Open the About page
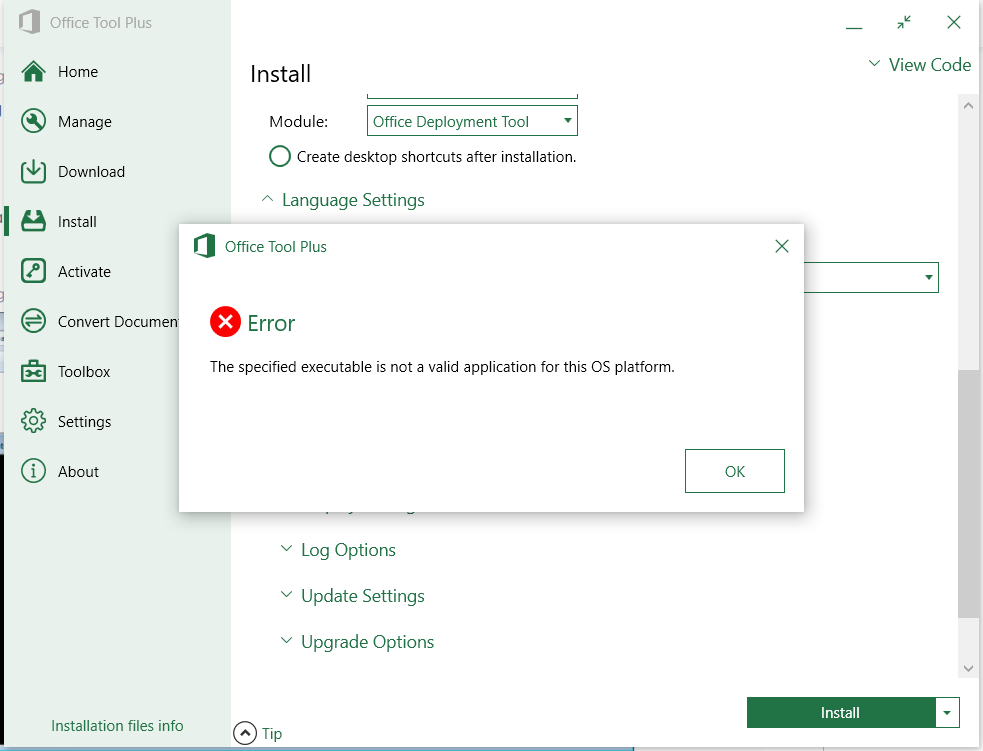The width and height of the screenshot is (983, 751). (78, 471)
